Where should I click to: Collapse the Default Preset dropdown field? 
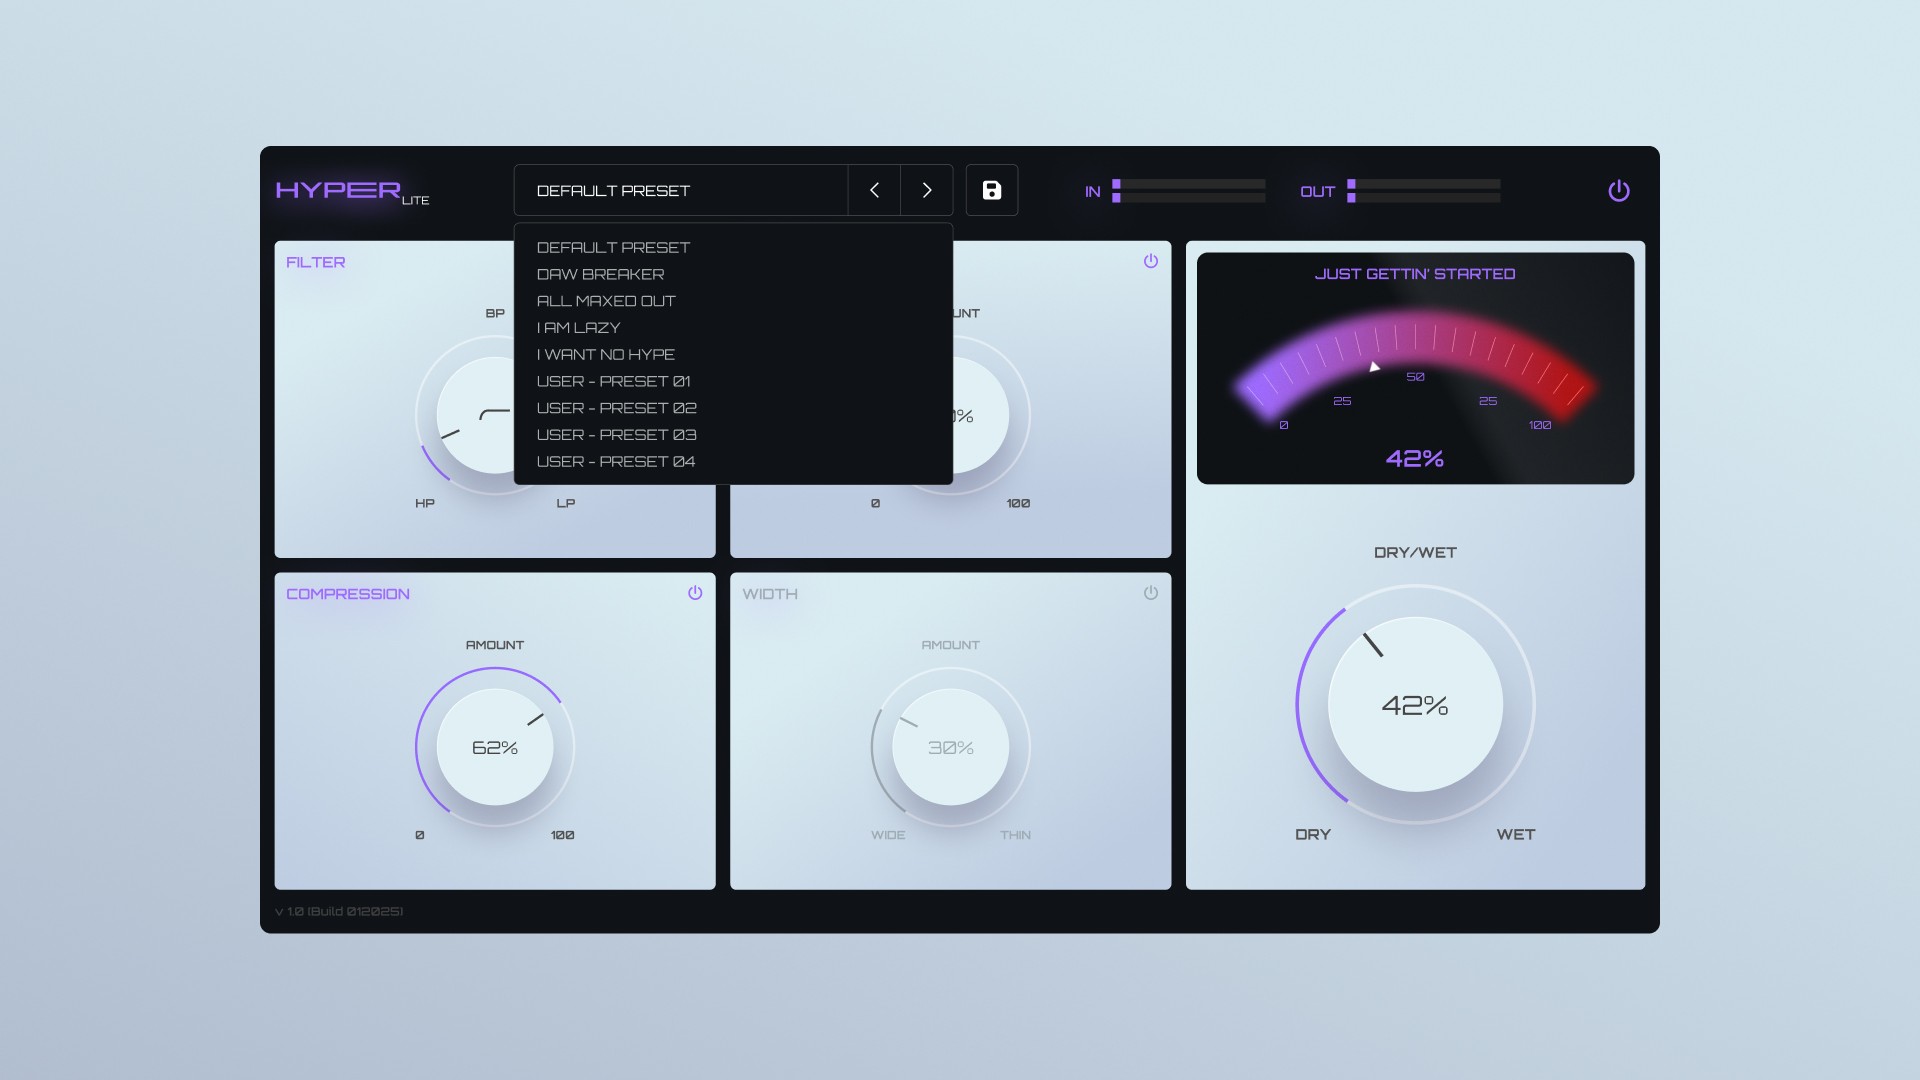click(x=680, y=190)
